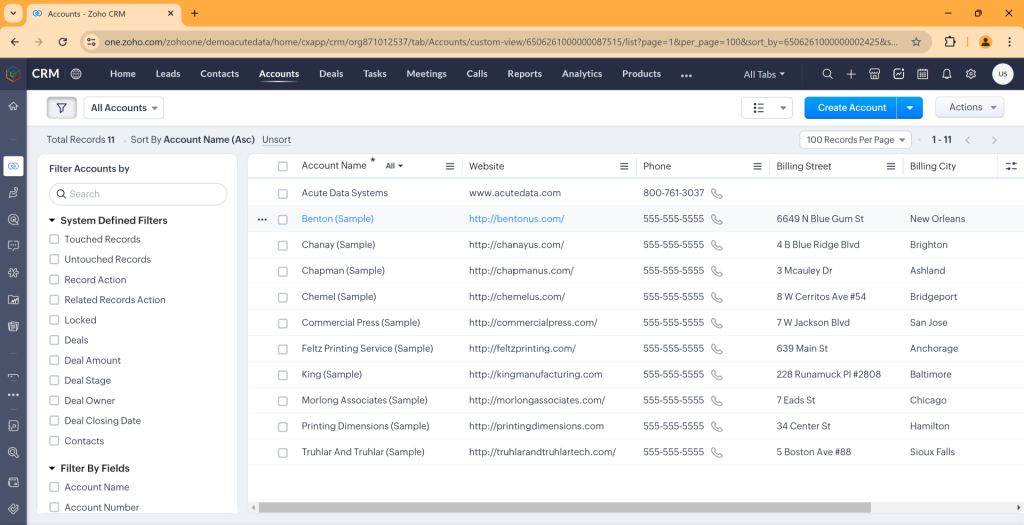Image resolution: width=1024 pixels, height=525 pixels.
Task: Go to next page arrow
Action: click(x=994, y=140)
